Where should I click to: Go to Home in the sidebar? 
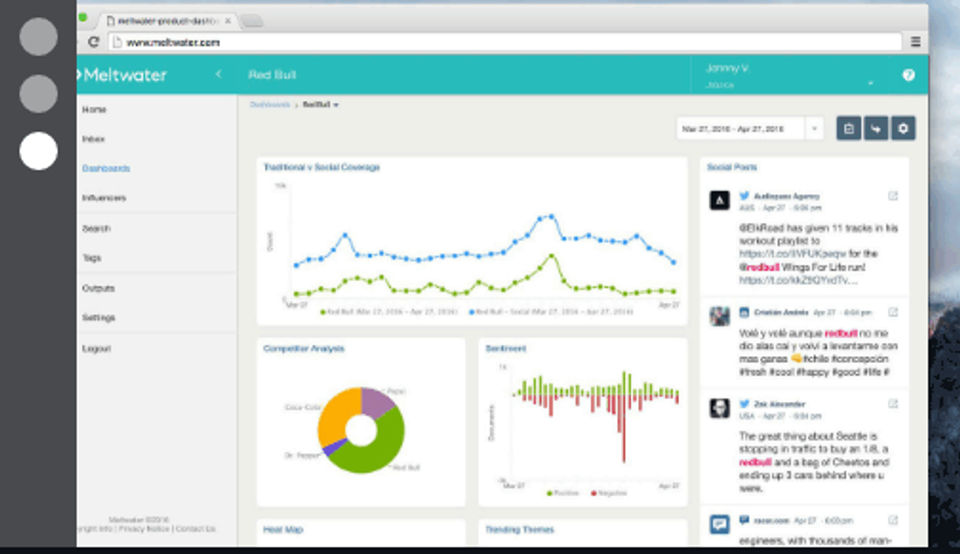point(94,110)
